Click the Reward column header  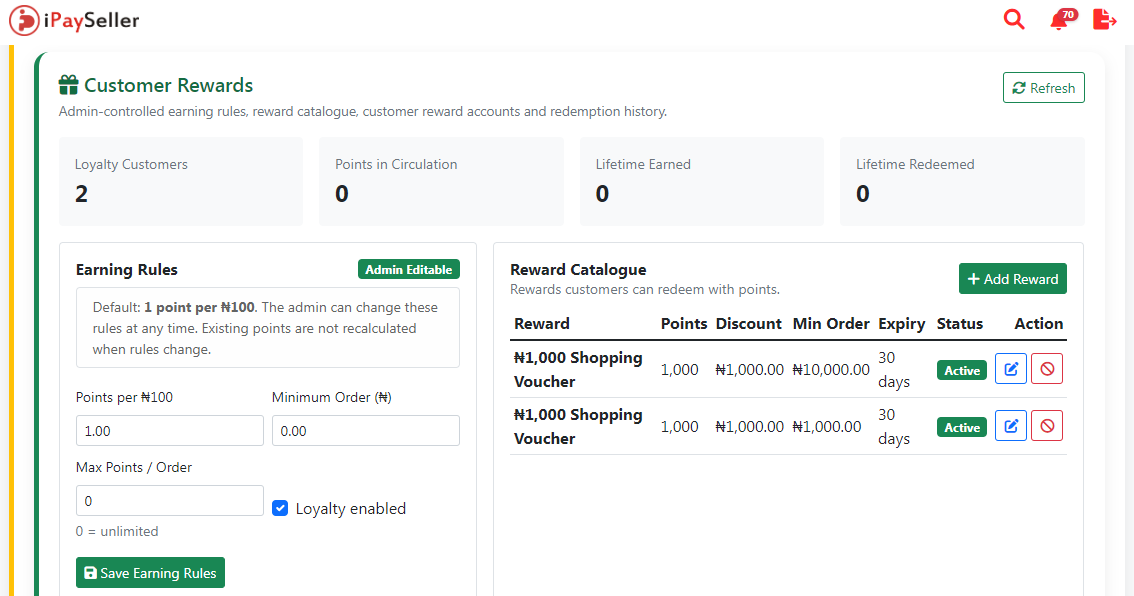[542, 323]
